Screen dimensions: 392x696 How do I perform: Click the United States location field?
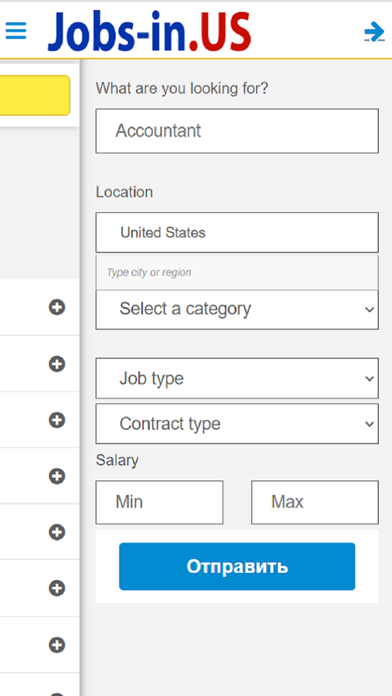237,233
